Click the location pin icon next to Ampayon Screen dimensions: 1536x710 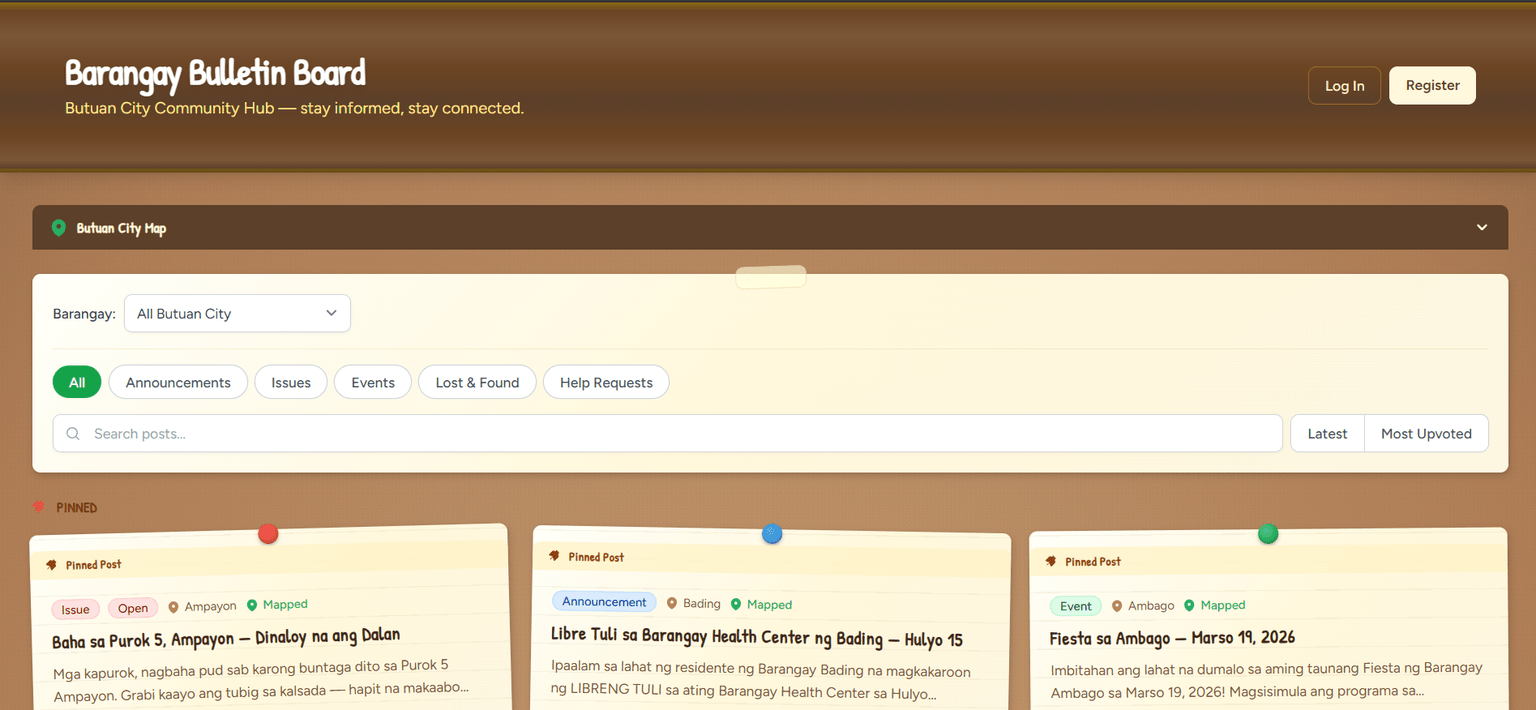point(173,607)
